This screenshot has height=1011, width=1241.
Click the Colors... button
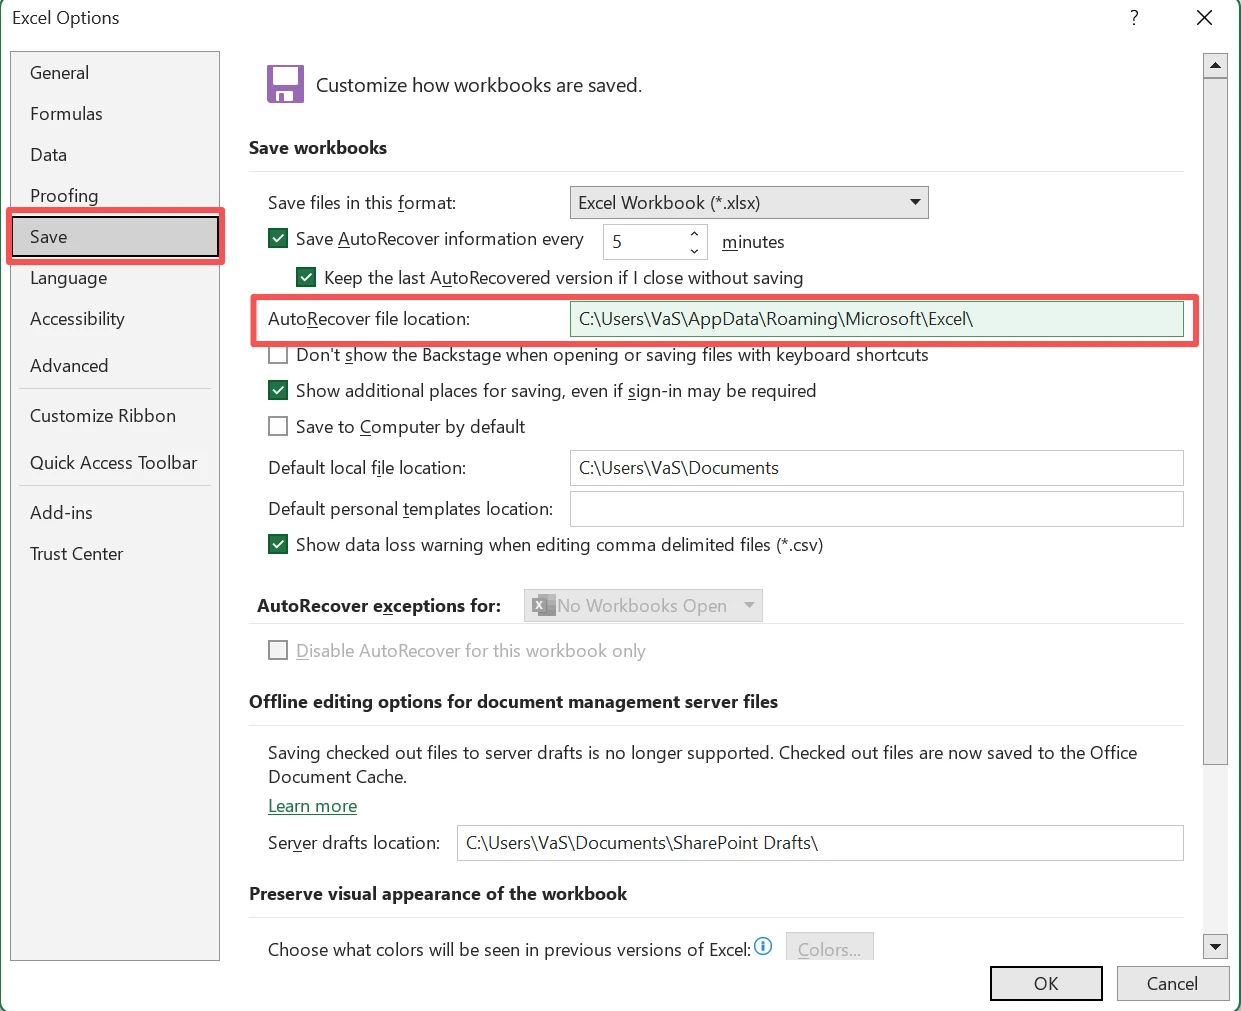829,947
